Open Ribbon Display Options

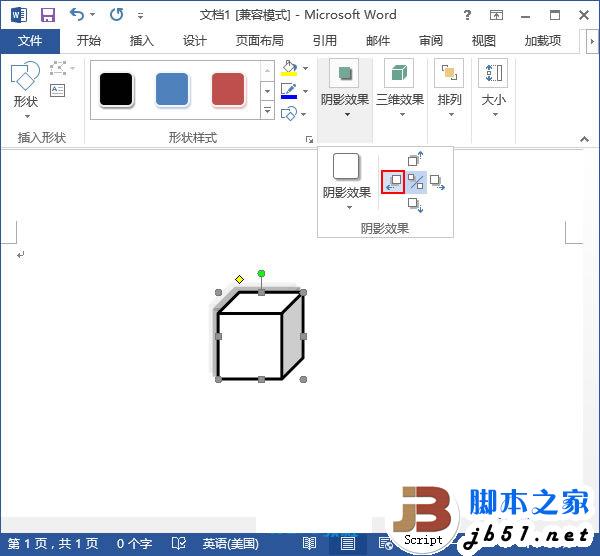pyautogui.click(x=496, y=15)
